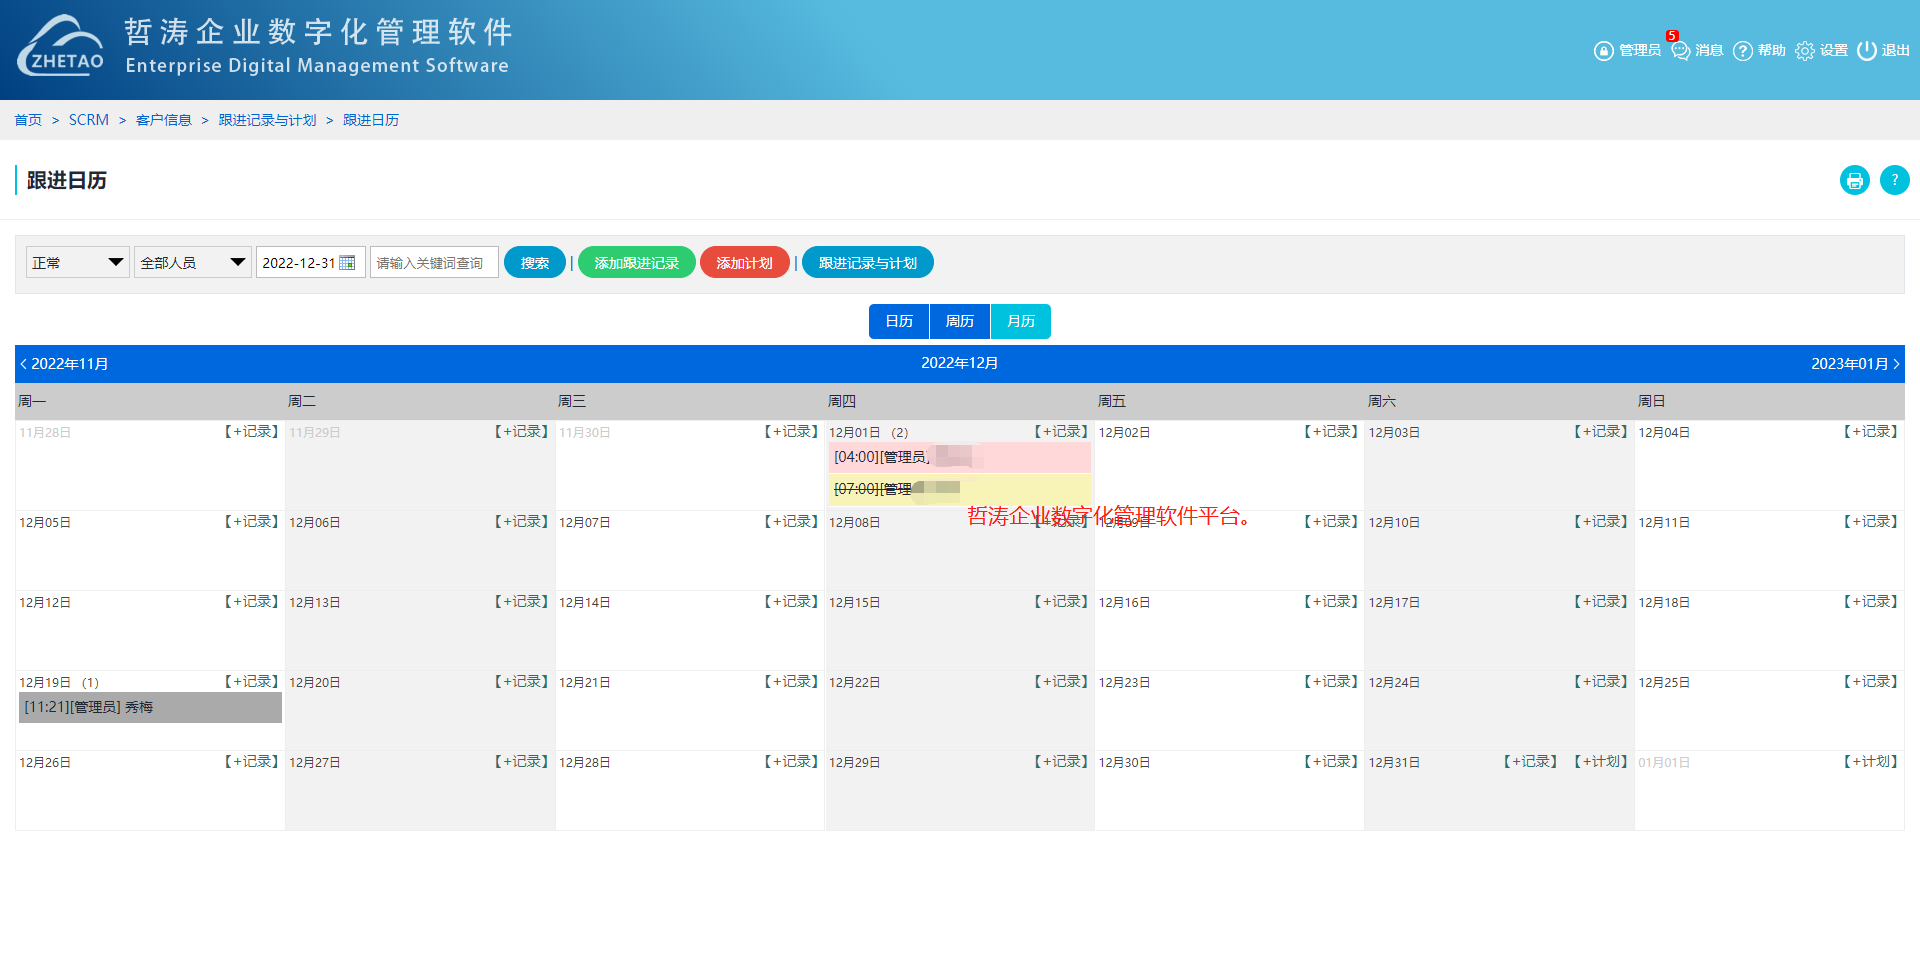Focus the keyword search input box

(x=434, y=262)
